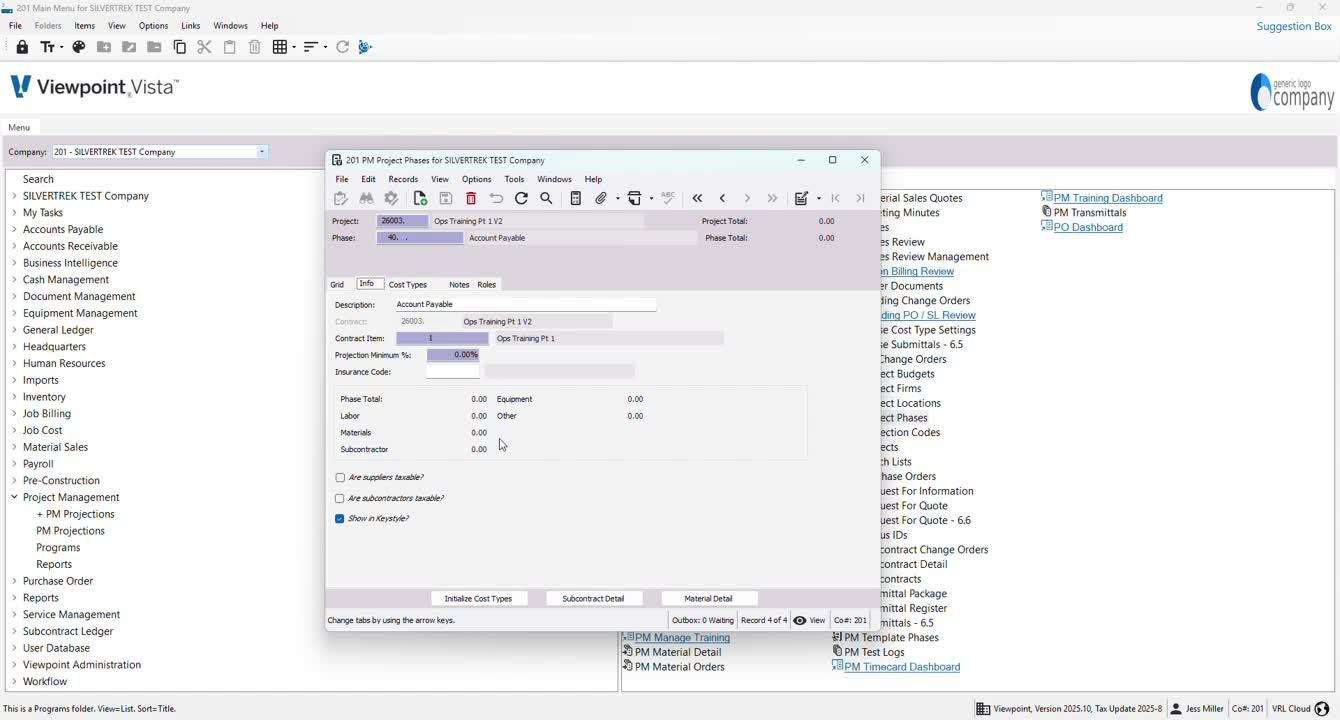Expand the Payroll tree node

tap(14, 464)
